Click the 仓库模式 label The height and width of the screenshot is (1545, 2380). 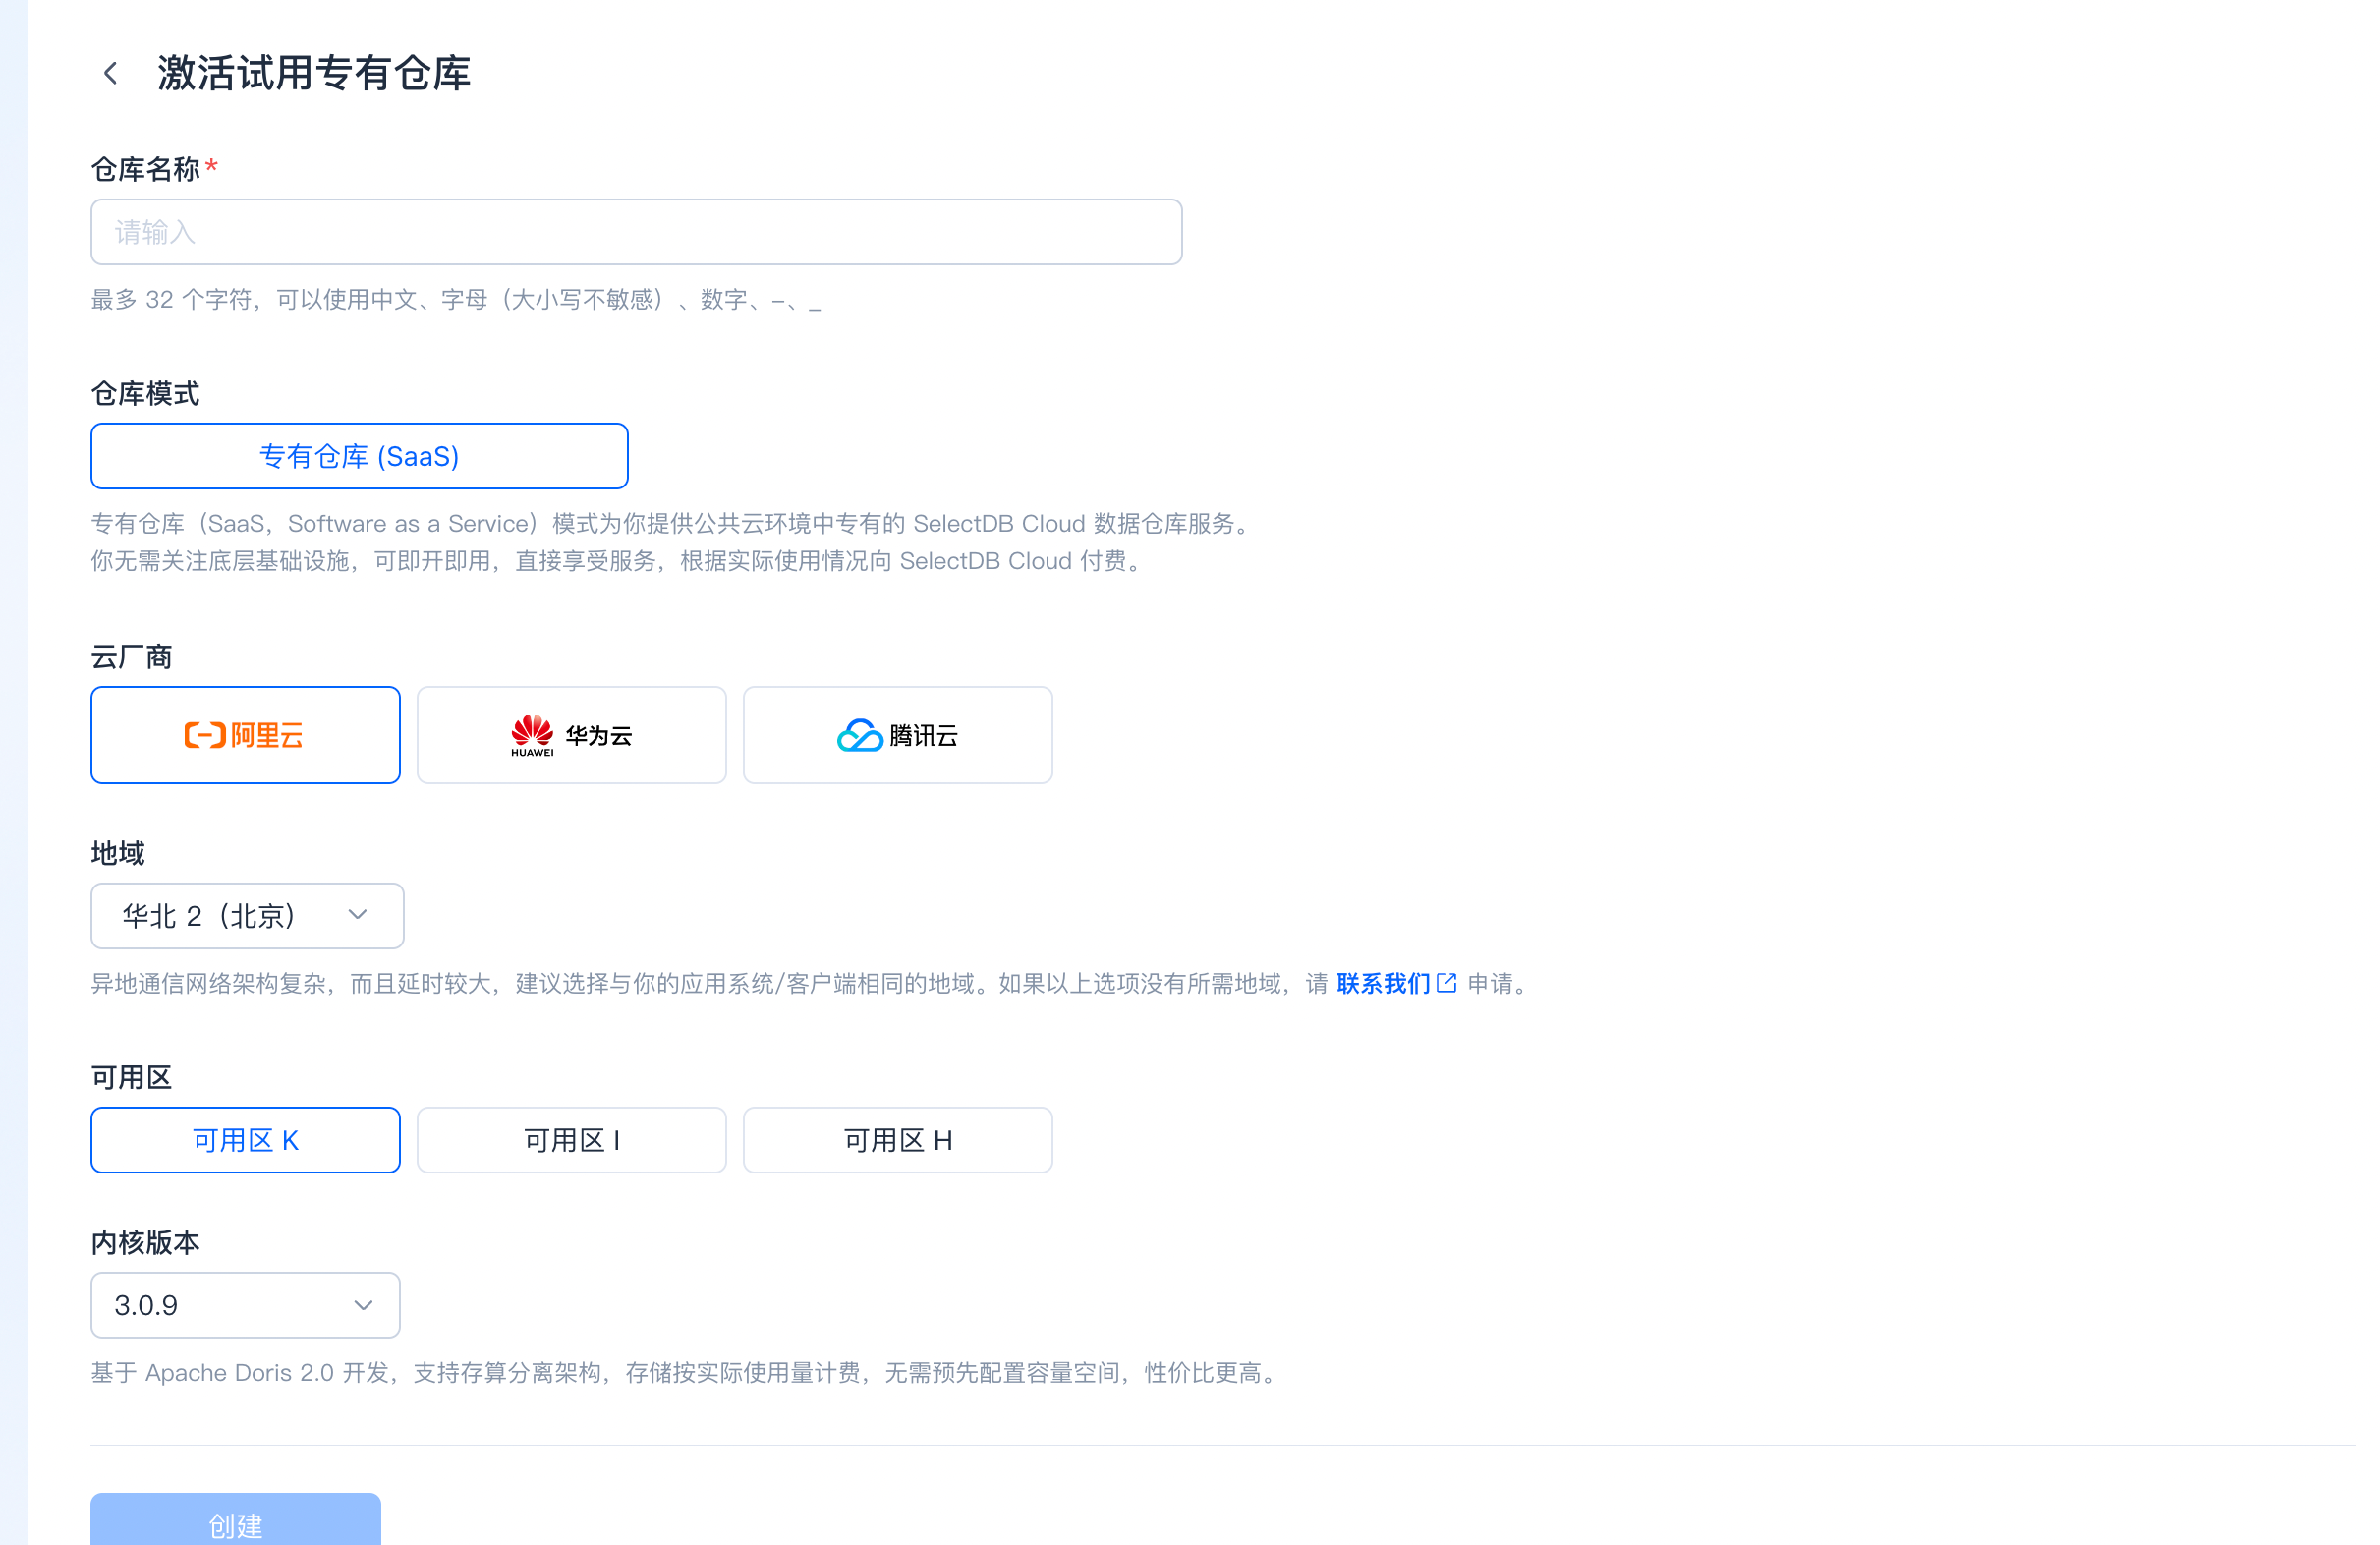(145, 394)
